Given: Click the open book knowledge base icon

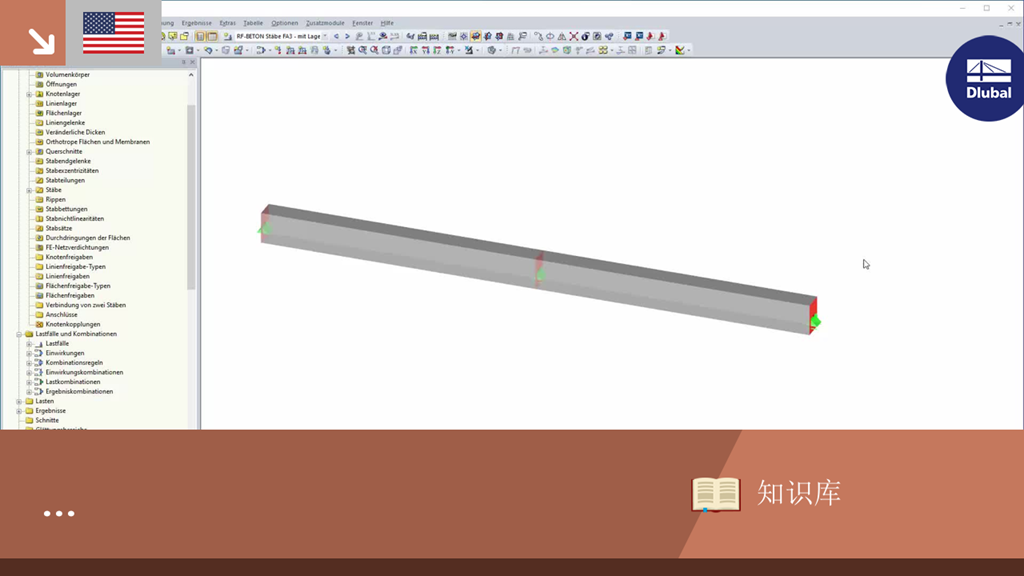Looking at the screenshot, I should click(x=716, y=494).
